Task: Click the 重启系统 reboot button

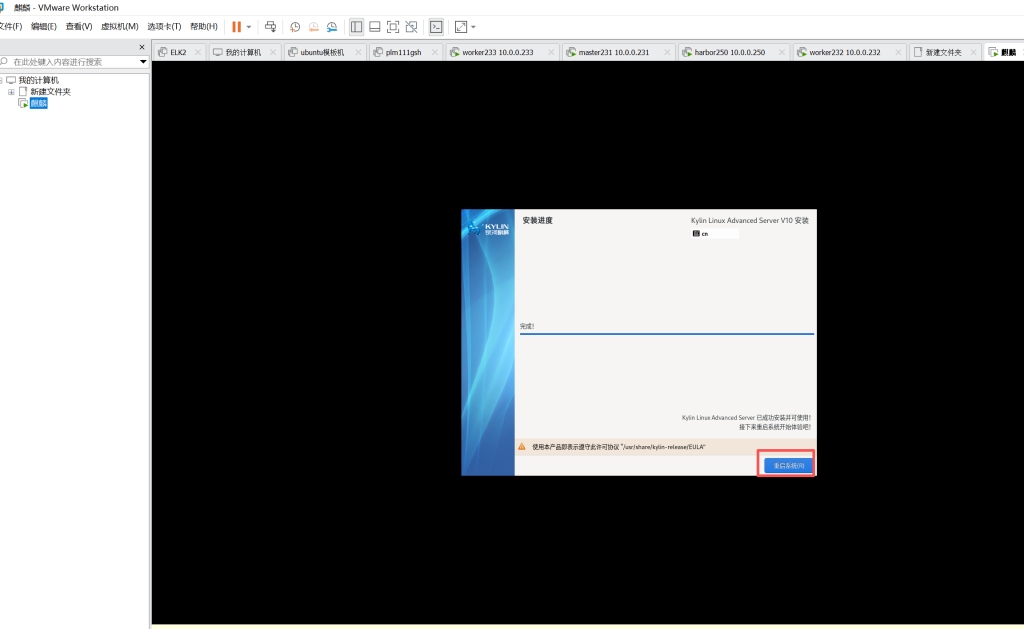Action: pos(787,465)
